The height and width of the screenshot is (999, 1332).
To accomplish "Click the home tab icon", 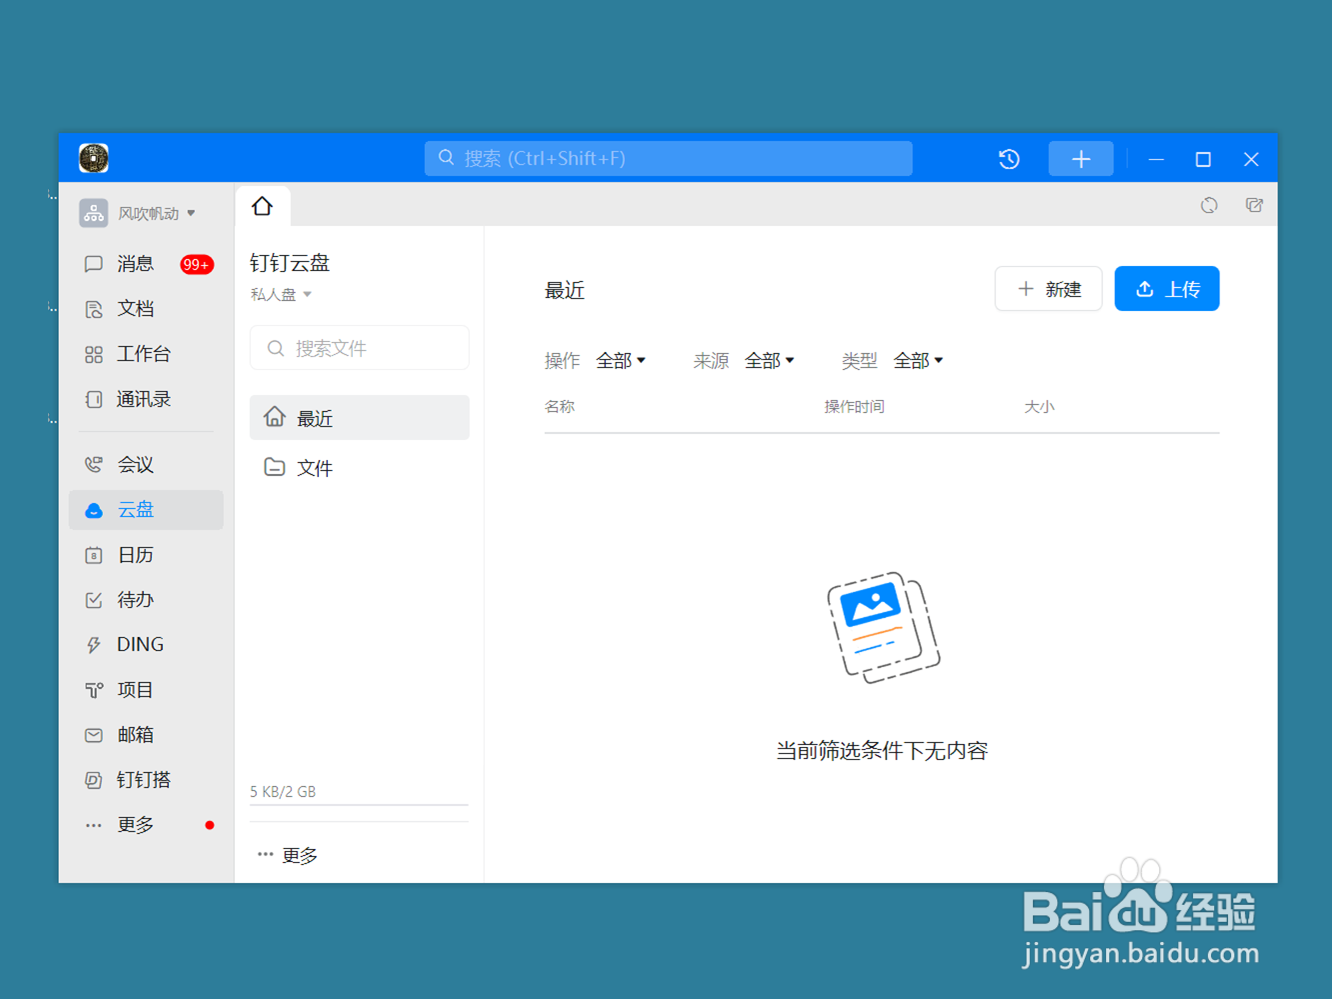I will [262, 206].
